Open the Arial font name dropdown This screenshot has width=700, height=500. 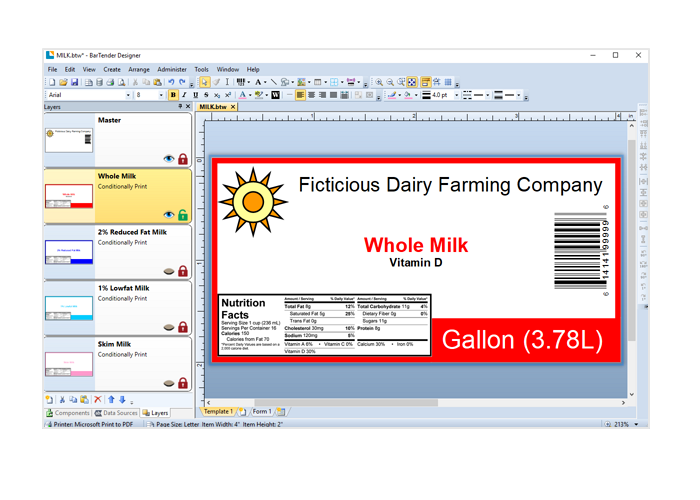coord(128,95)
